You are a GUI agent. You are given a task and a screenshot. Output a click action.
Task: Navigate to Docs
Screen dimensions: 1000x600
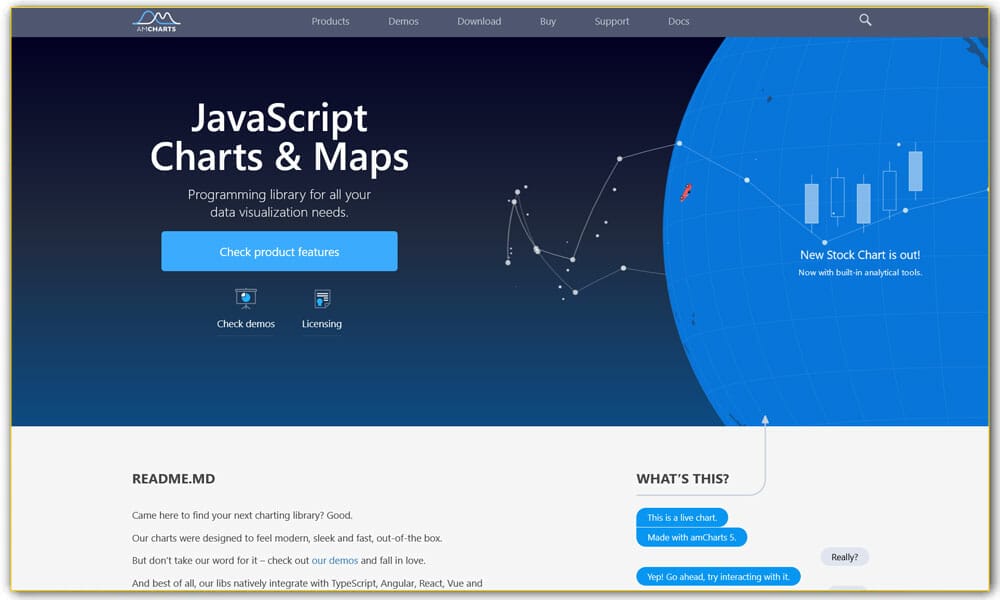tap(678, 21)
